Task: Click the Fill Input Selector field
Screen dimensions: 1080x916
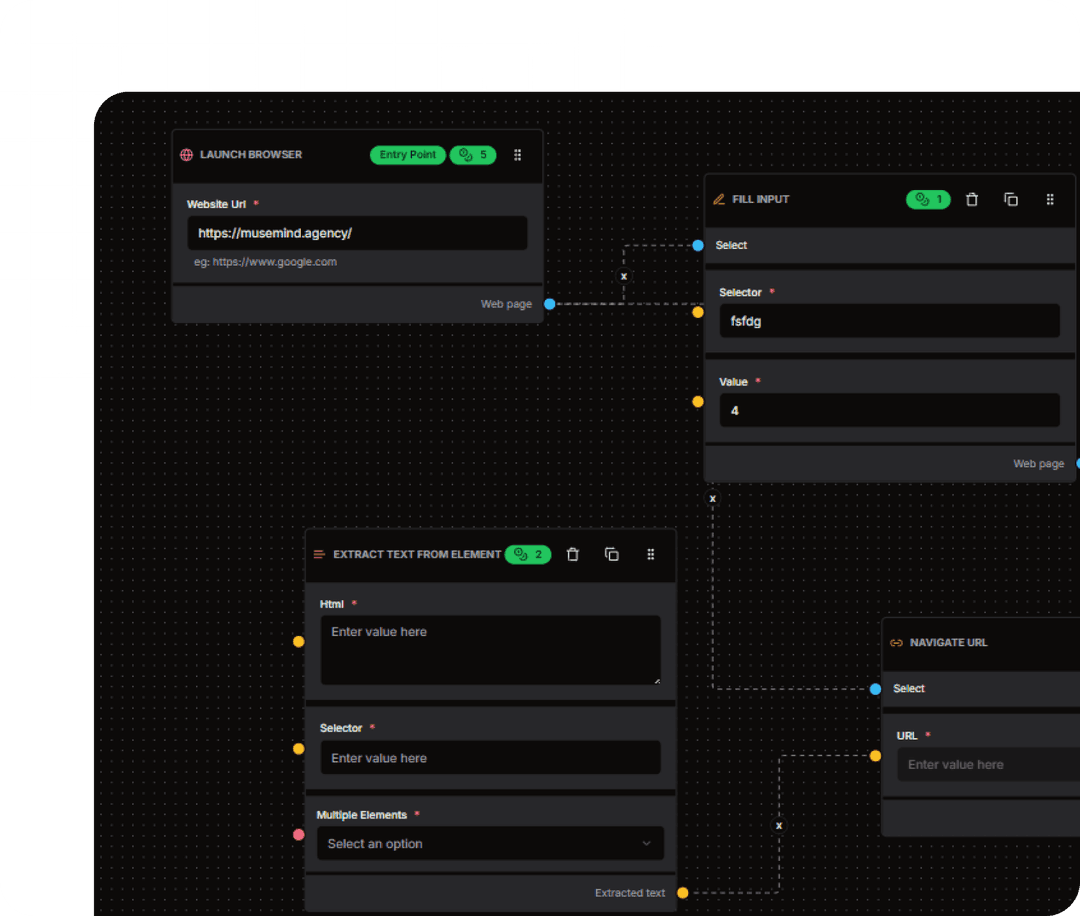Action: coord(889,321)
